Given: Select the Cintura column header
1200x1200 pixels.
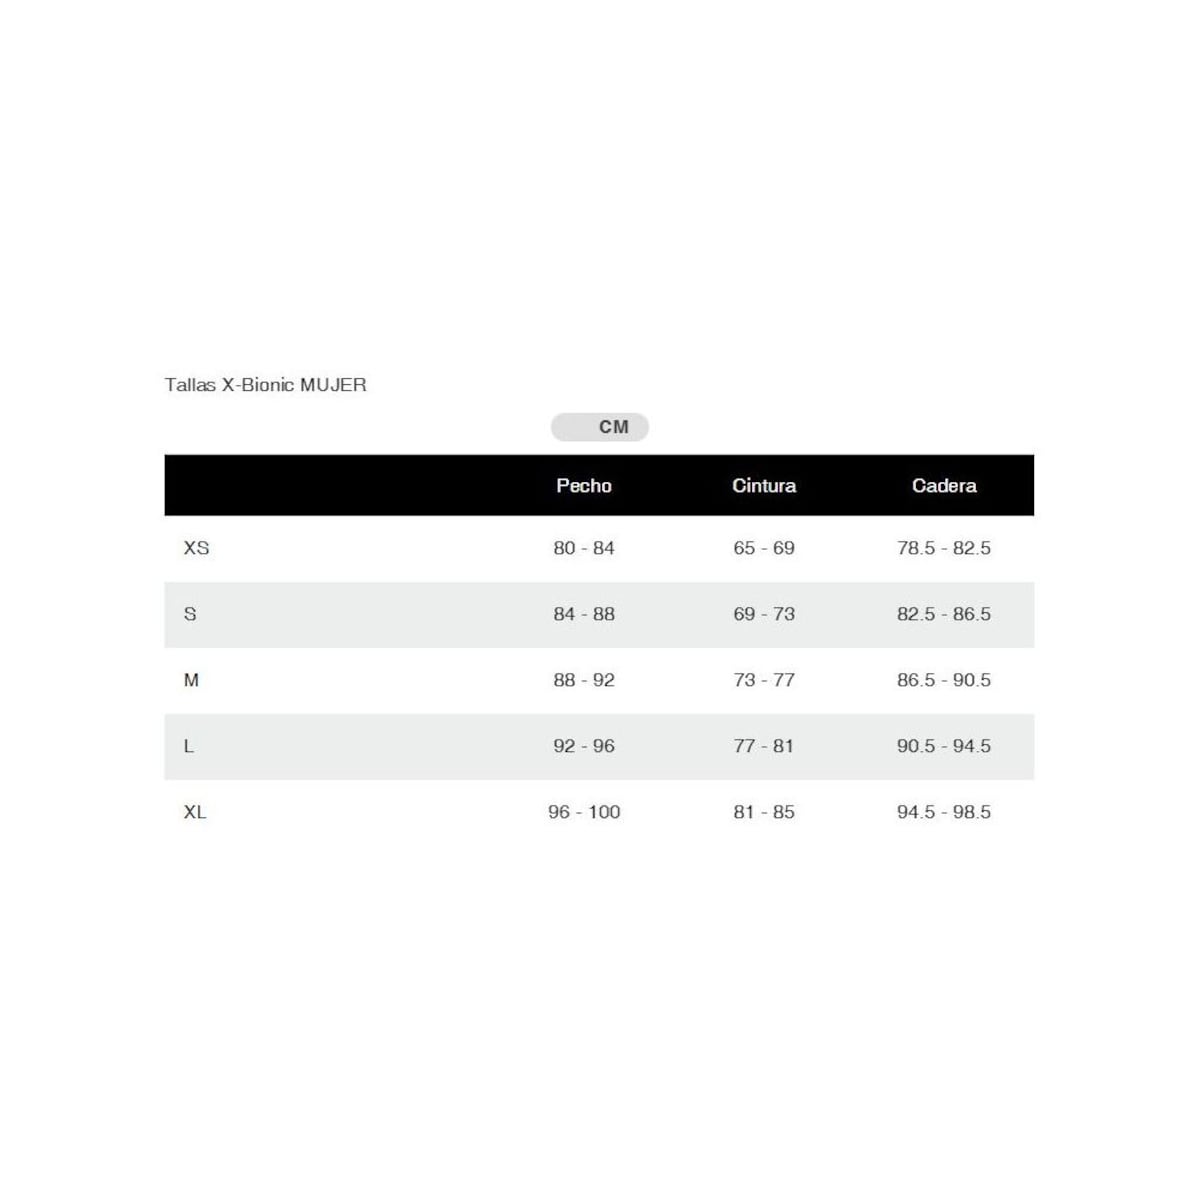Looking at the screenshot, I should pyautogui.click(x=764, y=486).
